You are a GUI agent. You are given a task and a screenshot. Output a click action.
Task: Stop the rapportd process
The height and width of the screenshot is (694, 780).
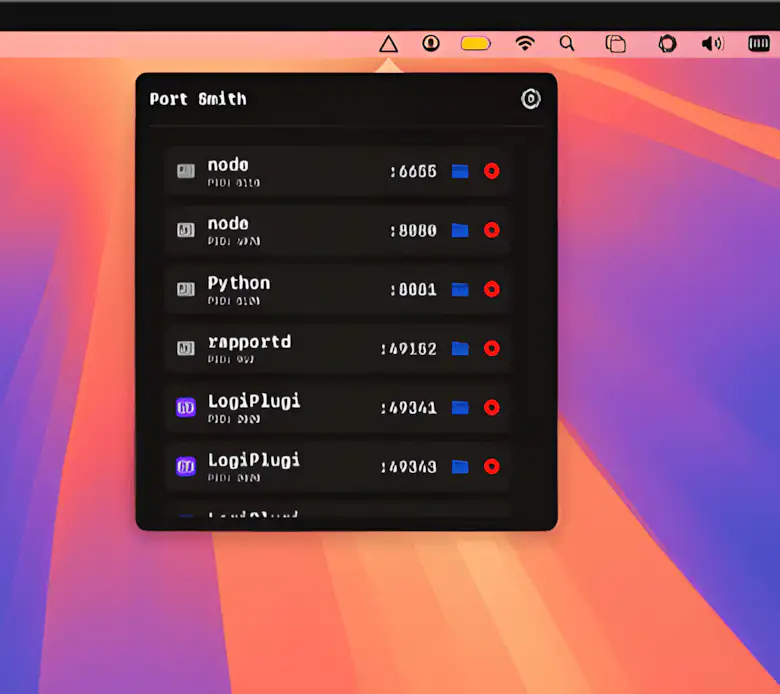[x=491, y=348]
